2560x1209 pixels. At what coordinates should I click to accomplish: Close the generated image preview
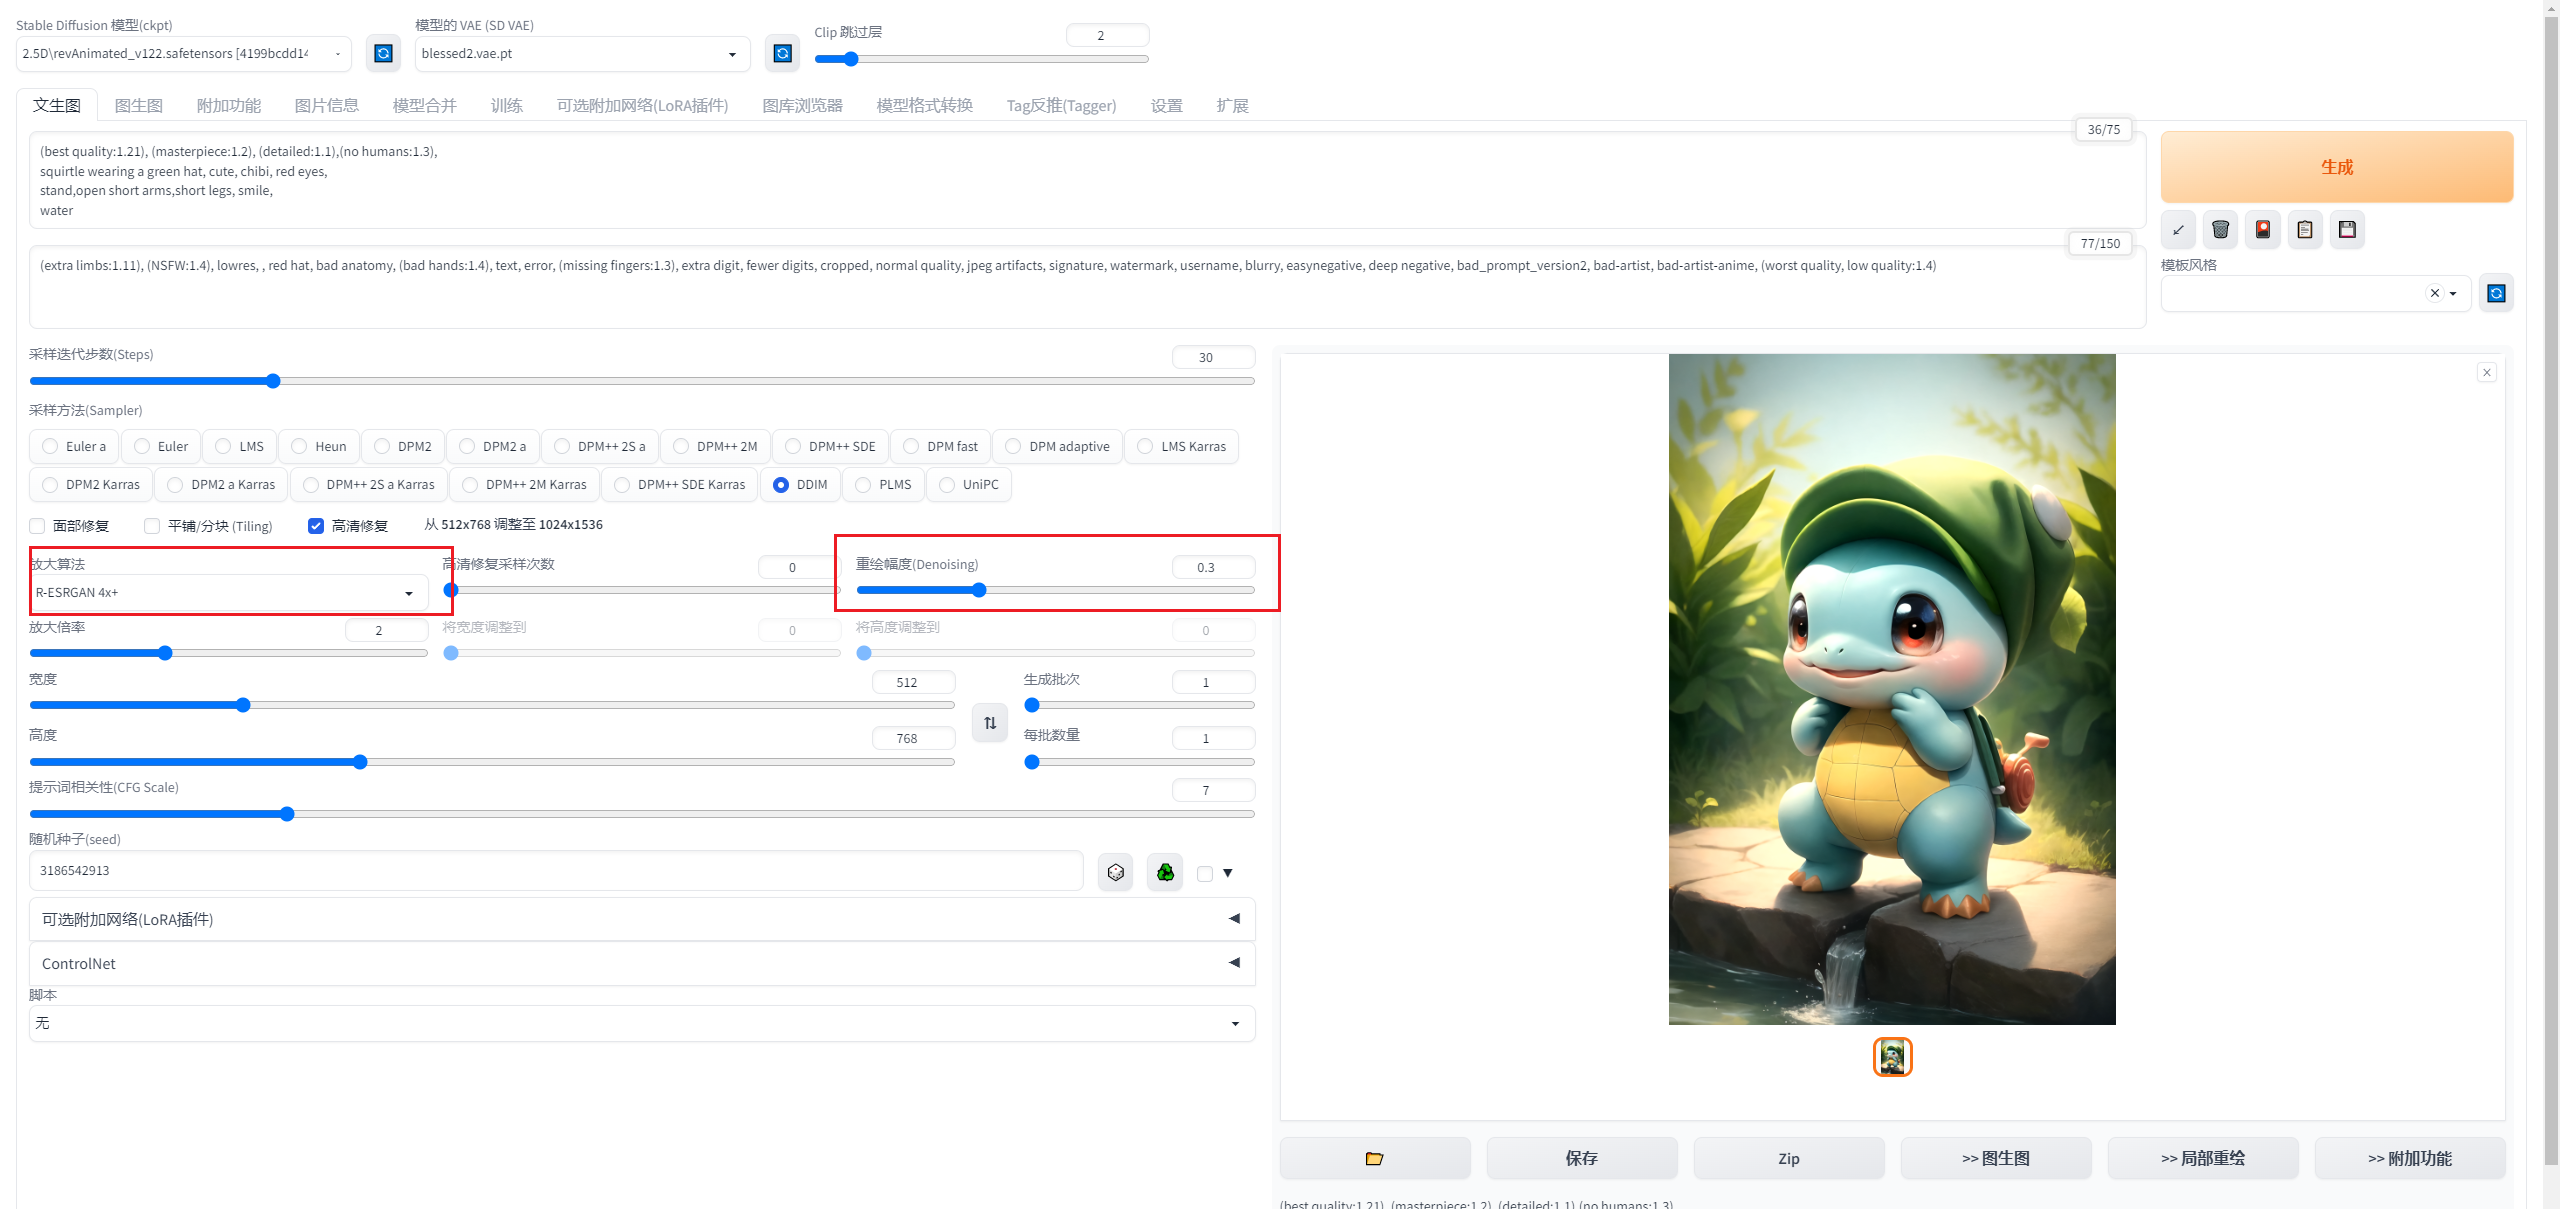click(2487, 372)
